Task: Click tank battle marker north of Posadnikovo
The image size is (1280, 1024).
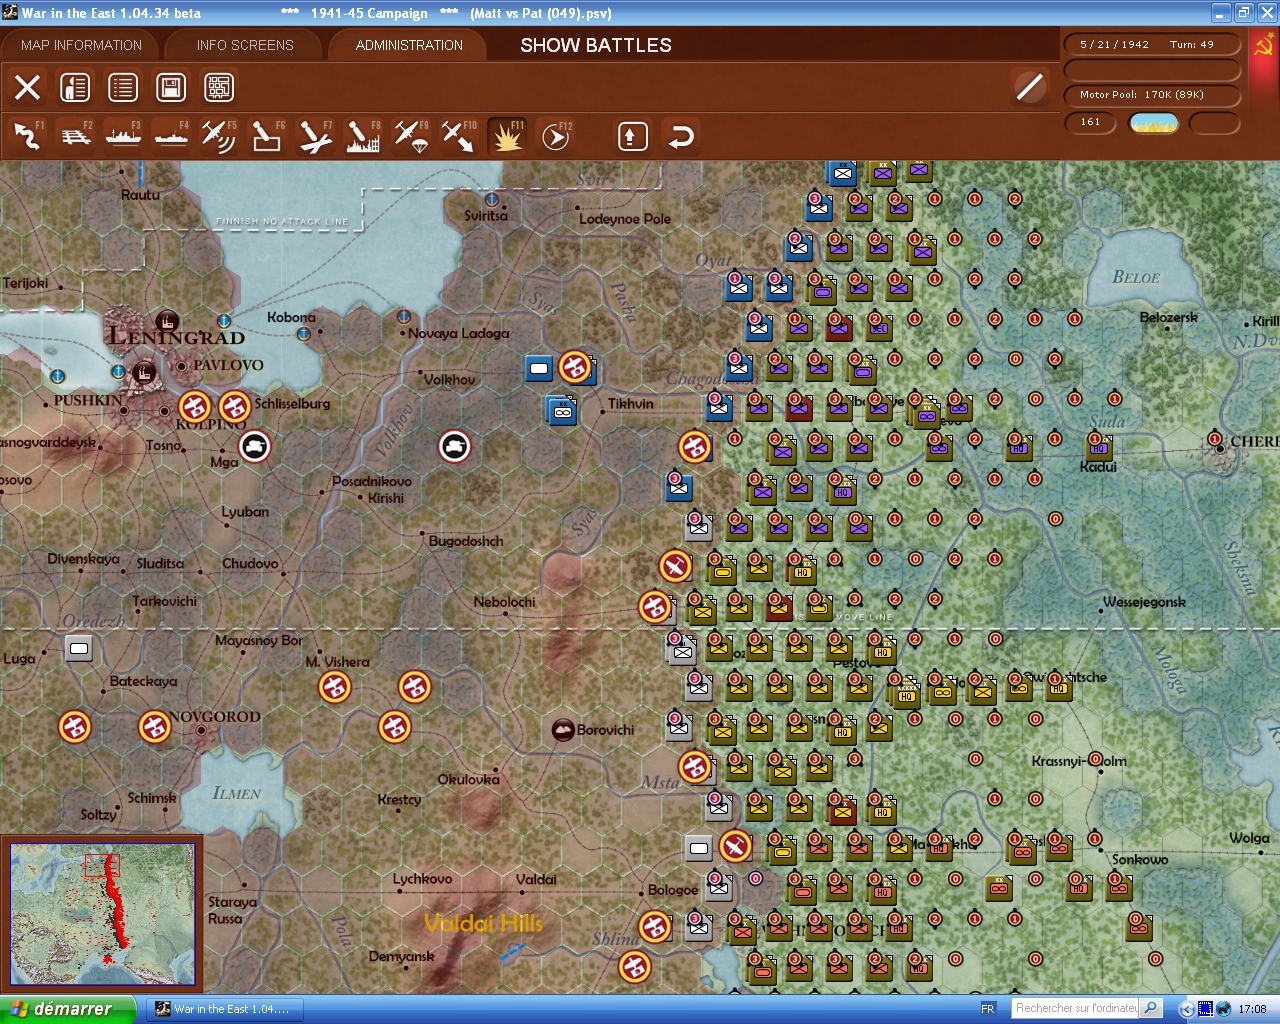Action: tap(455, 446)
